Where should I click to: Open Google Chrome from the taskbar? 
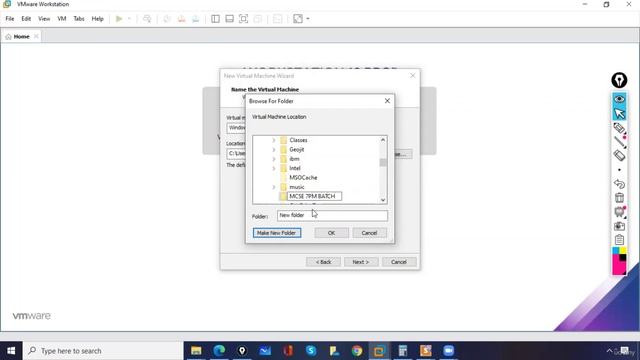click(357, 351)
